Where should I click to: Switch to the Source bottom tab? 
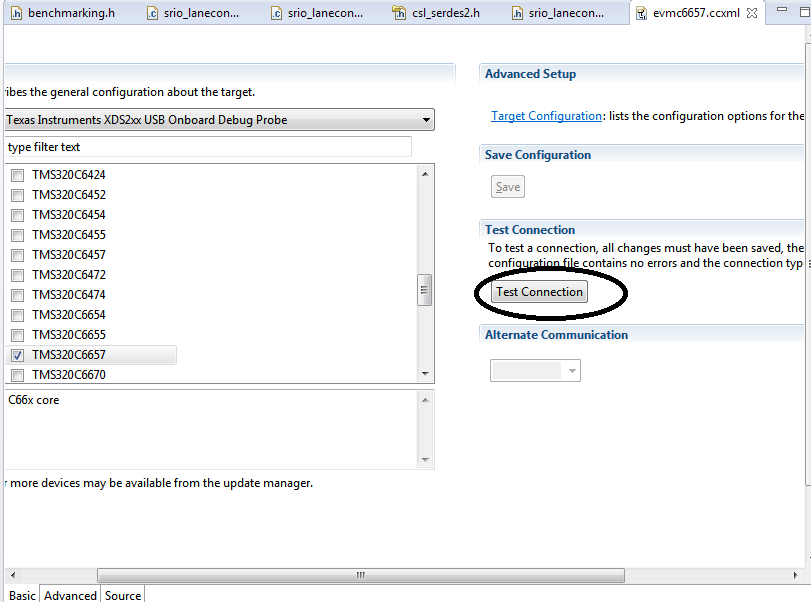pyautogui.click(x=123, y=595)
